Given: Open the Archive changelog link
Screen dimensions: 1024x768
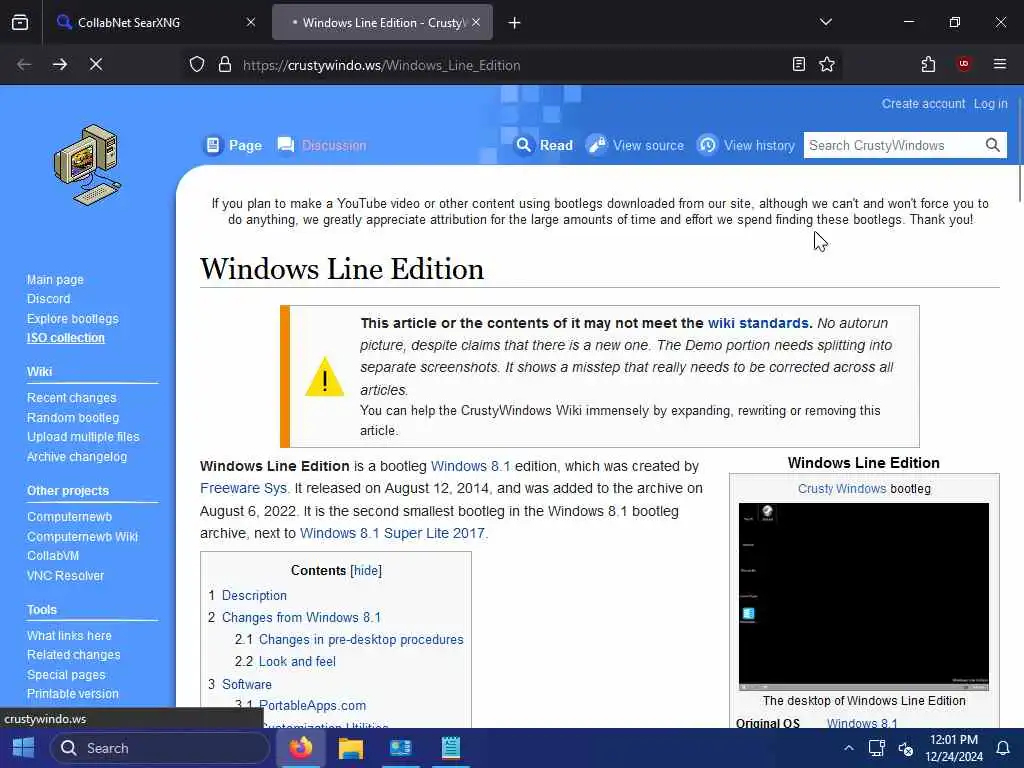Looking at the screenshot, I should tap(76, 456).
